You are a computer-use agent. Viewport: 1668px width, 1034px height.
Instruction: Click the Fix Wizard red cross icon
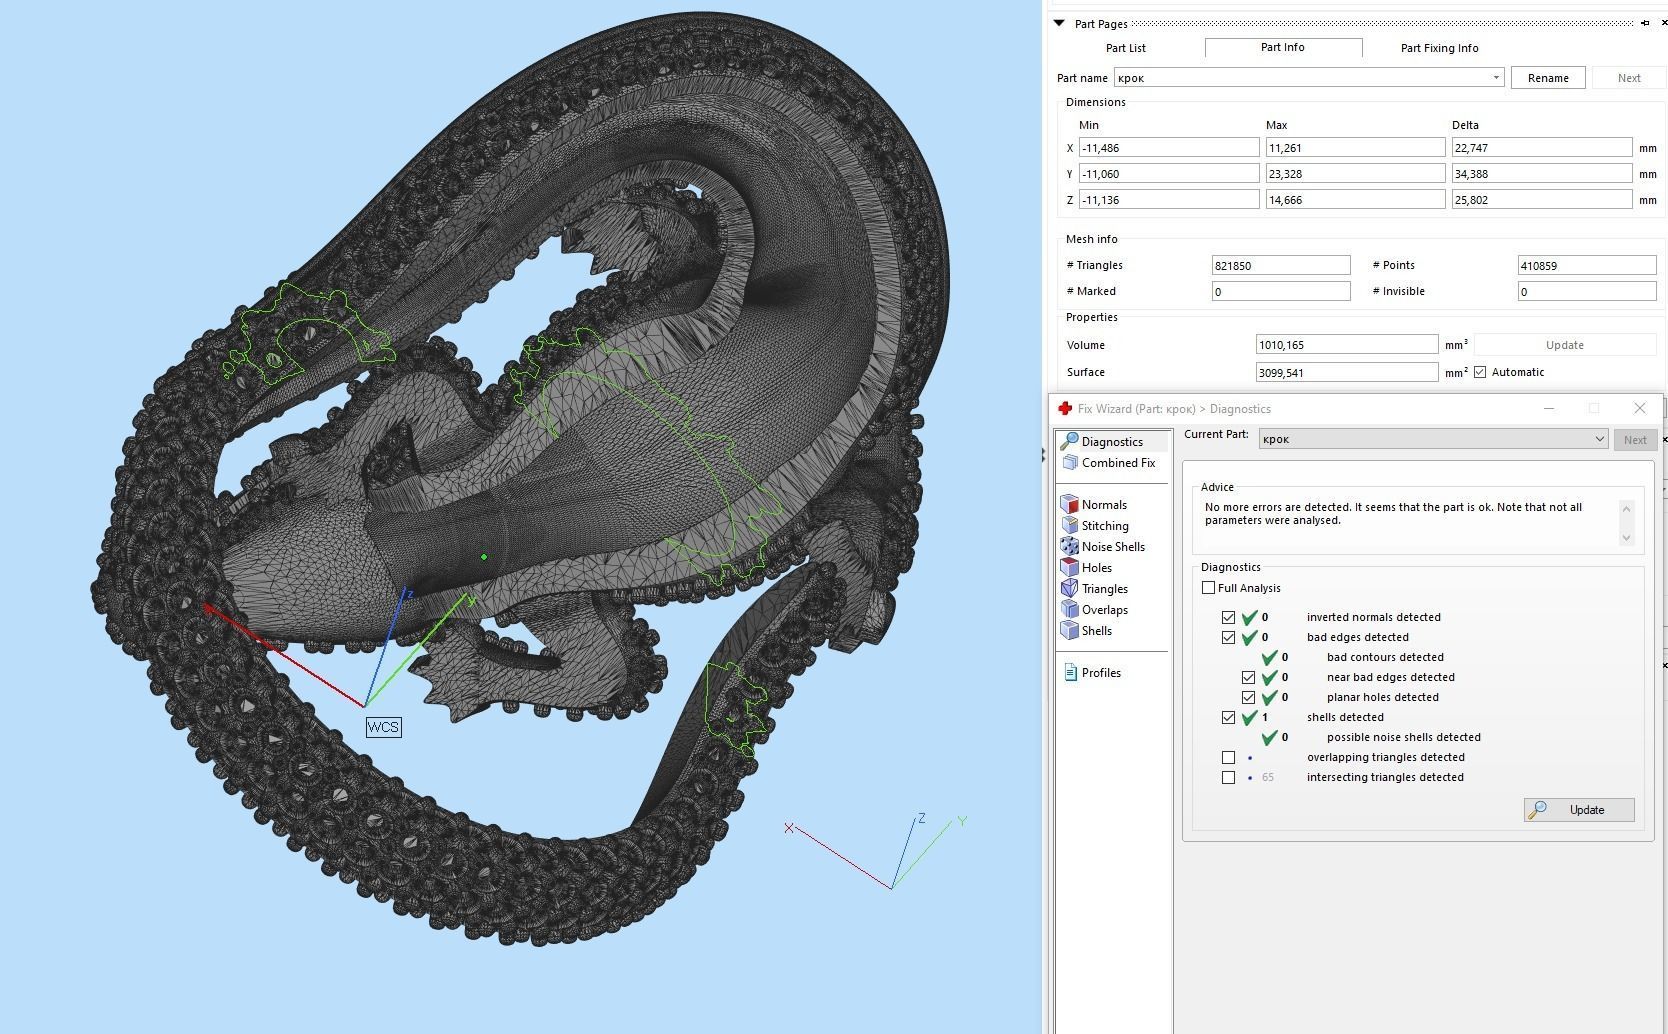coord(1065,408)
